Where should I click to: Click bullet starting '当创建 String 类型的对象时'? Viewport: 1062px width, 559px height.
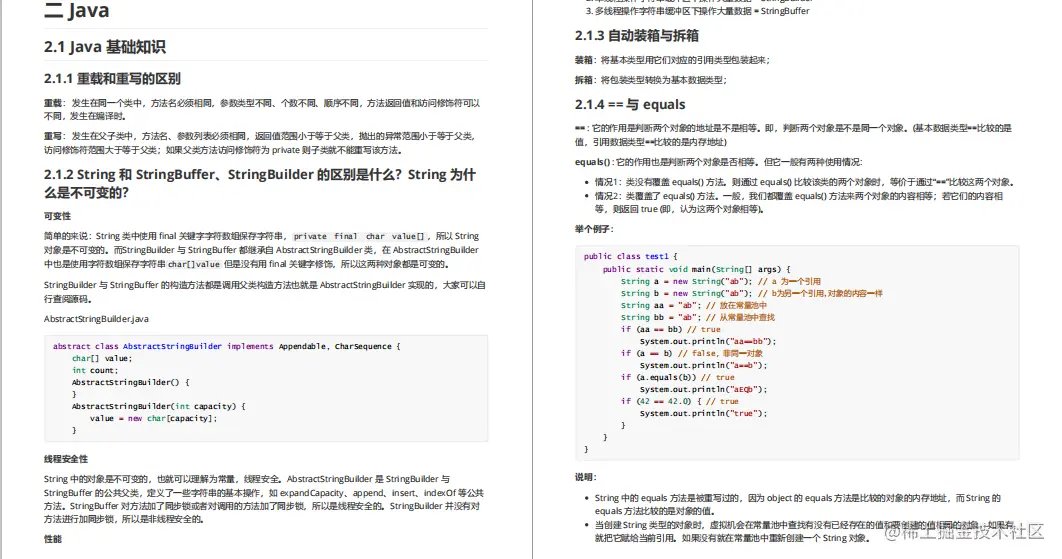point(805,531)
